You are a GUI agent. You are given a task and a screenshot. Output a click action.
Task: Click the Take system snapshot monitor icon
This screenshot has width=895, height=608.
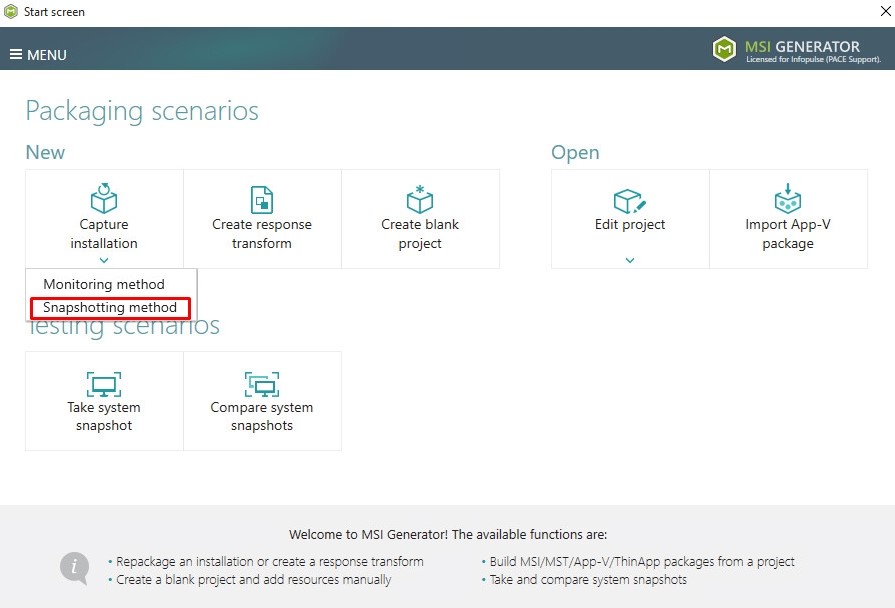tap(104, 384)
